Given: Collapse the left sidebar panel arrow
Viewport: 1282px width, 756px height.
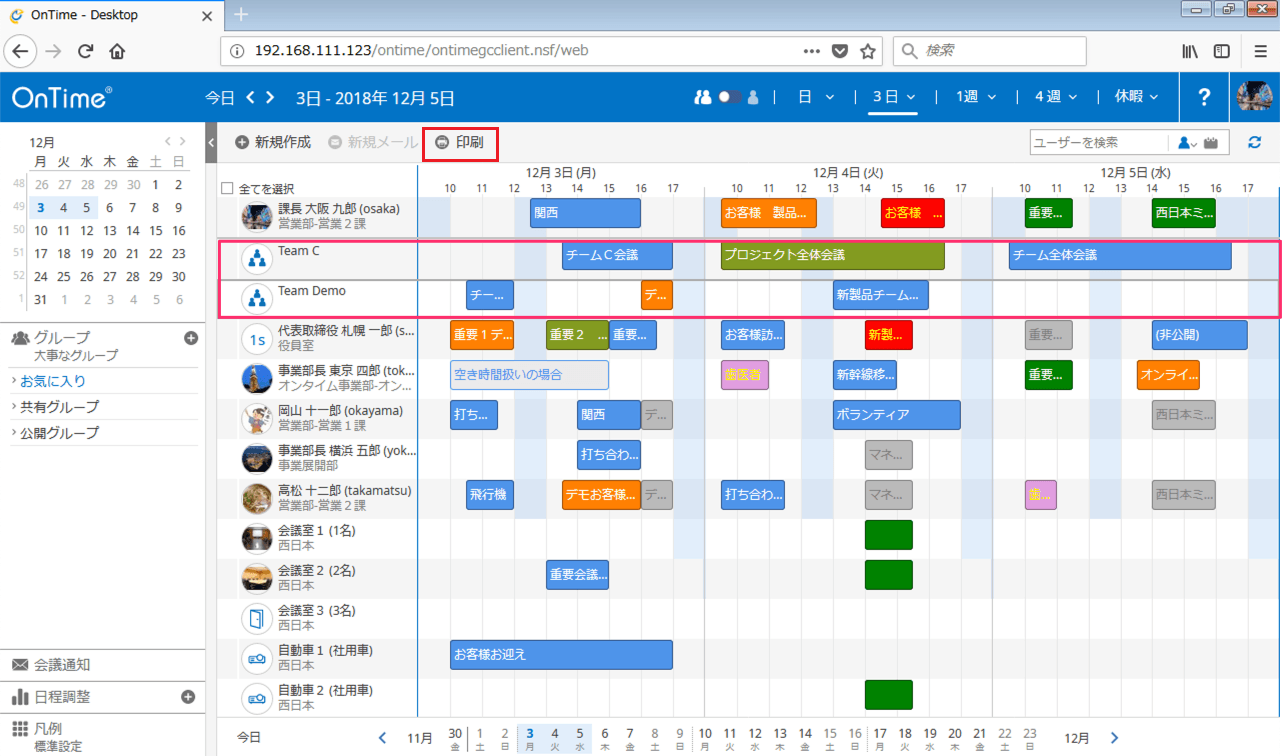Looking at the screenshot, I should [x=211, y=143].
